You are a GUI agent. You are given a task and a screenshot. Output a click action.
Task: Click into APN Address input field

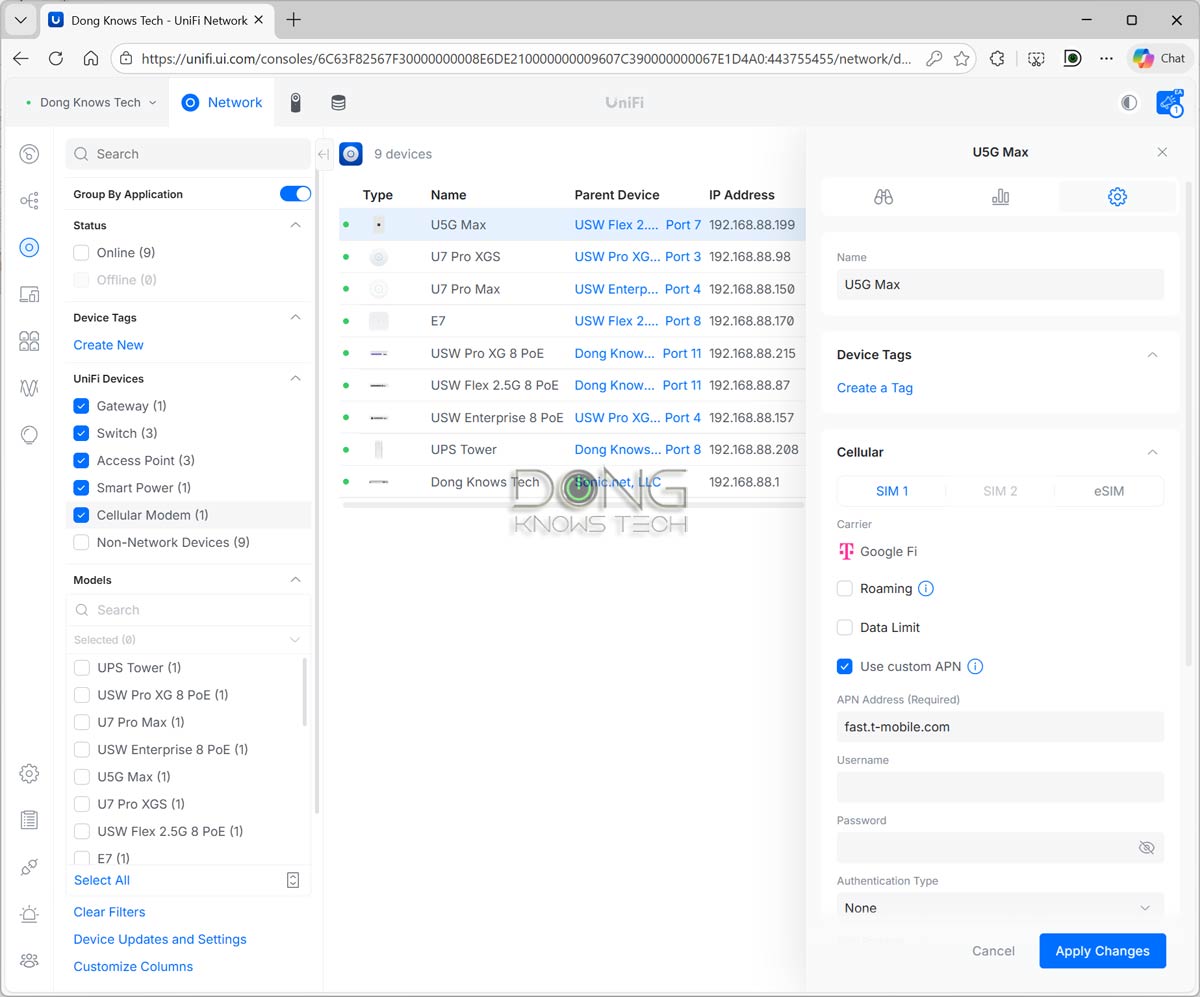(x=1000, y=727)
